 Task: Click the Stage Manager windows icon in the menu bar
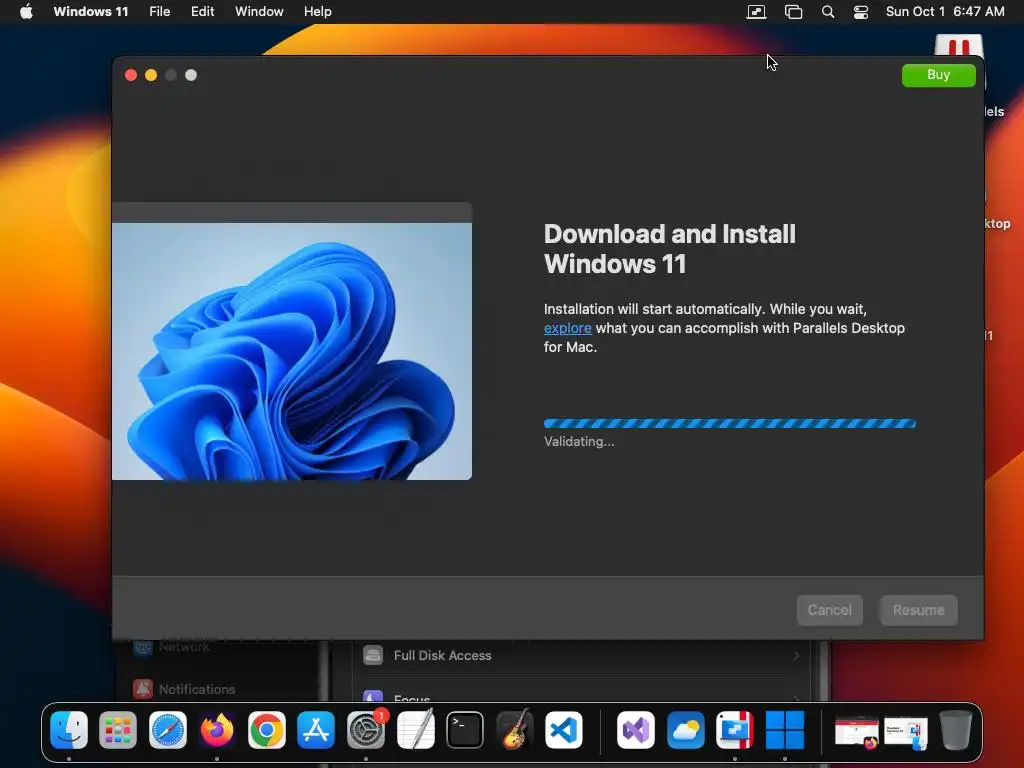coord(793,12)
